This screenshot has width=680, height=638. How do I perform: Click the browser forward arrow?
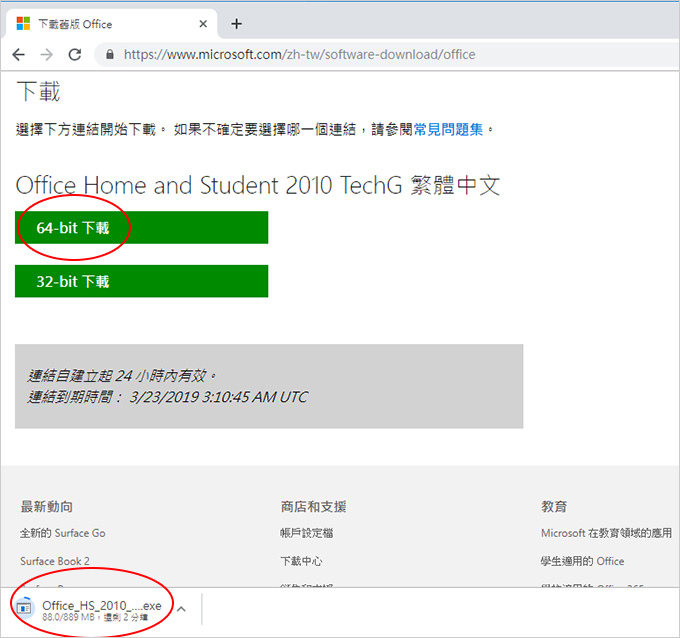(x=46, y=55)
